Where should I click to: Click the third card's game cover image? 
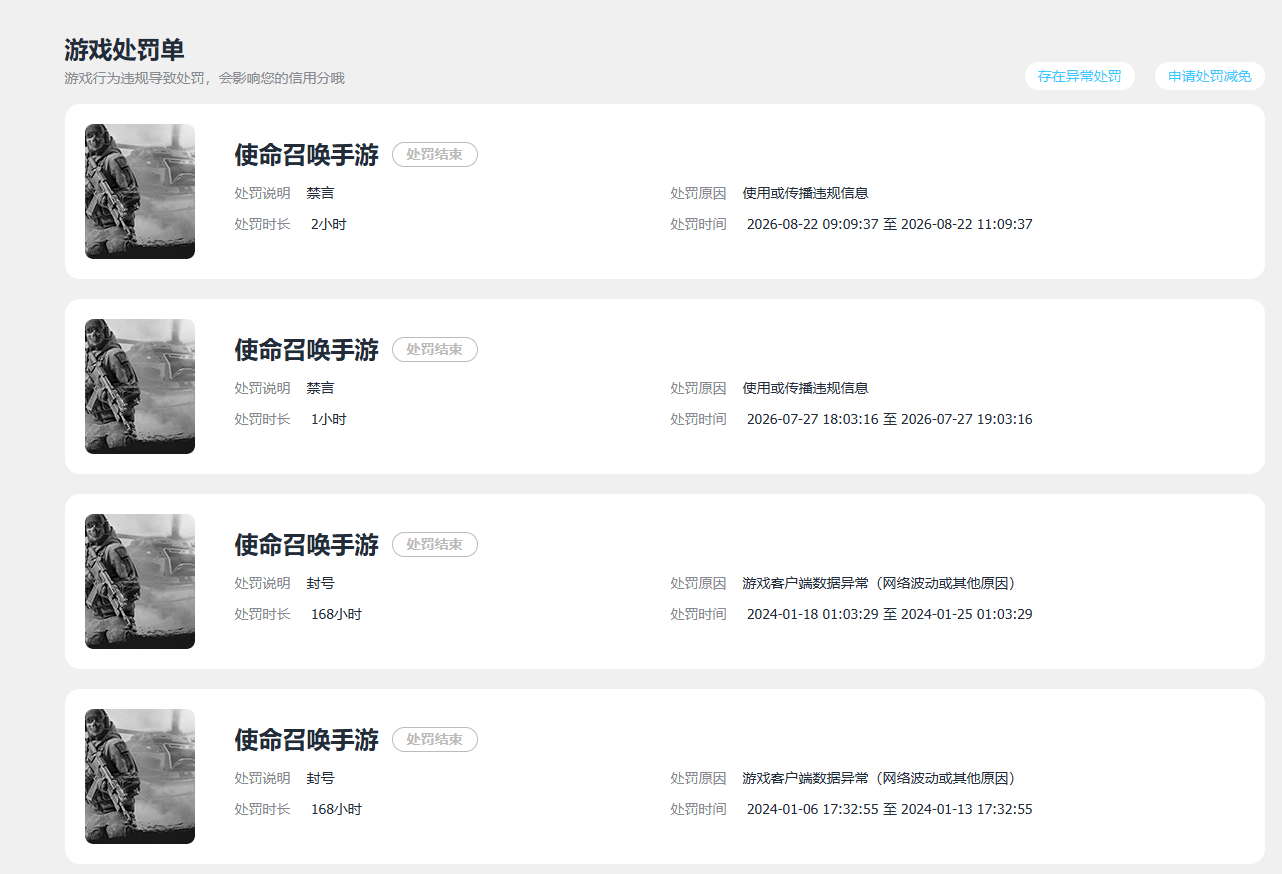140,581
